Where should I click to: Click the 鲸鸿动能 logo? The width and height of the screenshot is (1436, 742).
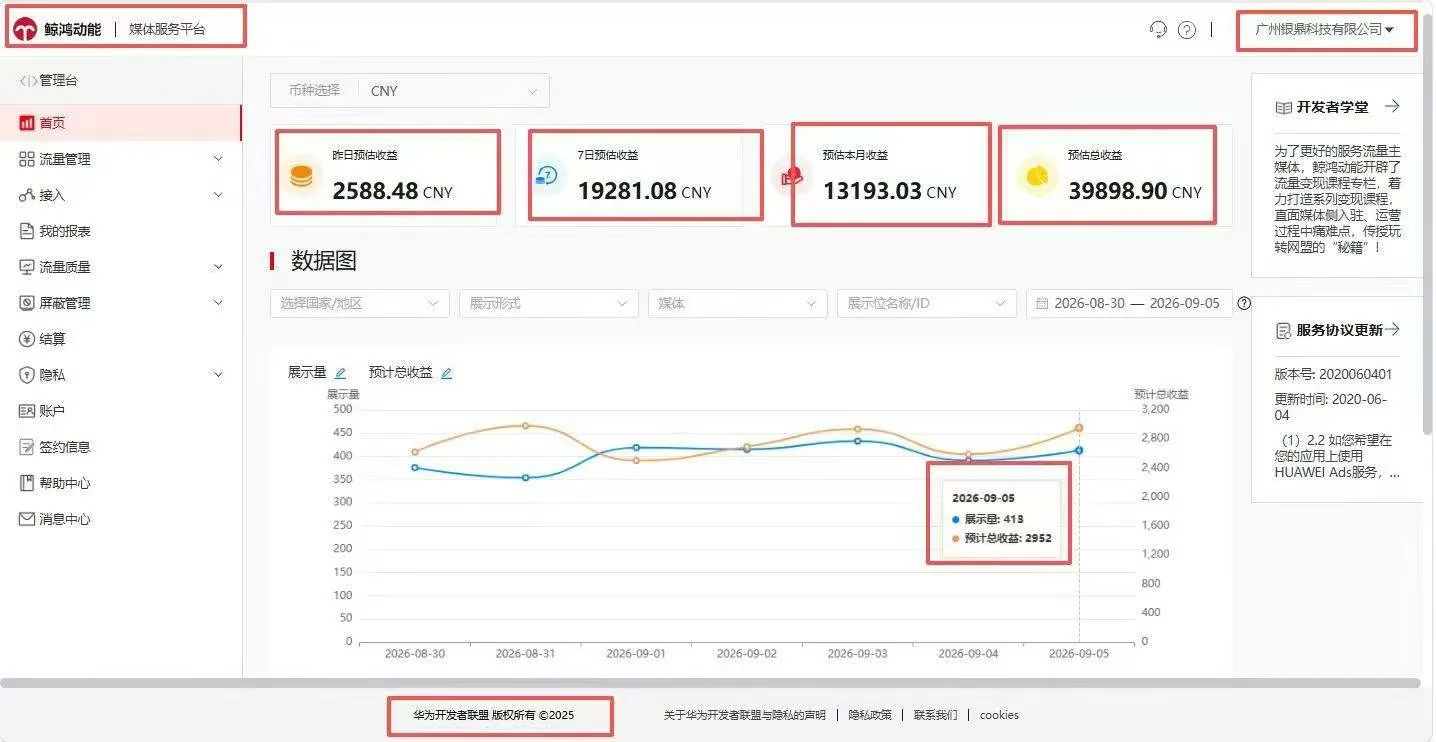25,30
